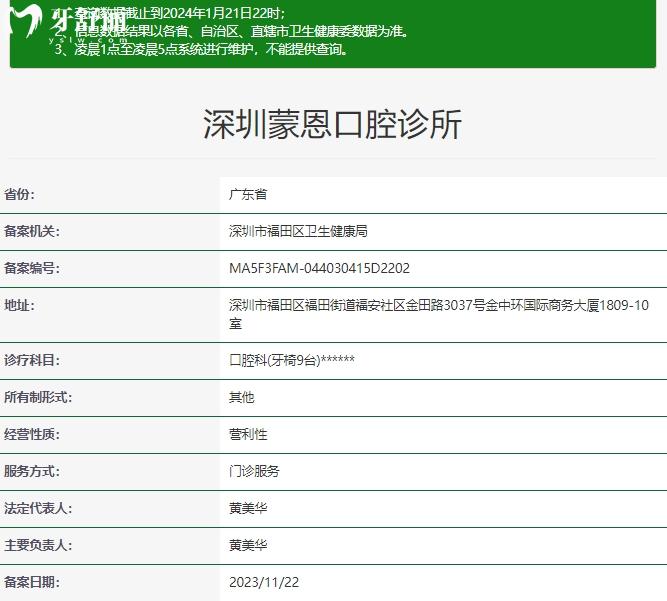Select the 诊疗科目 row label
667x601 pixels.
(32, 360)
